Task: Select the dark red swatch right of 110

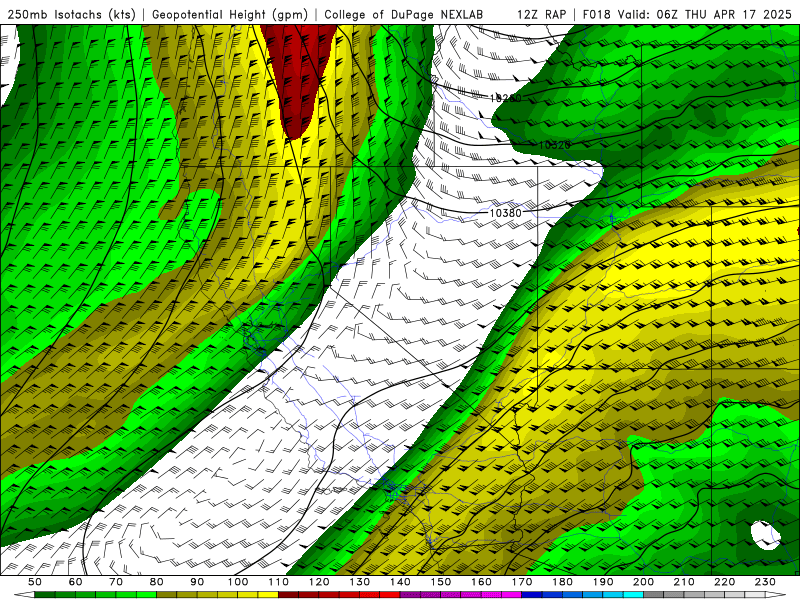Action: [289, 595]
